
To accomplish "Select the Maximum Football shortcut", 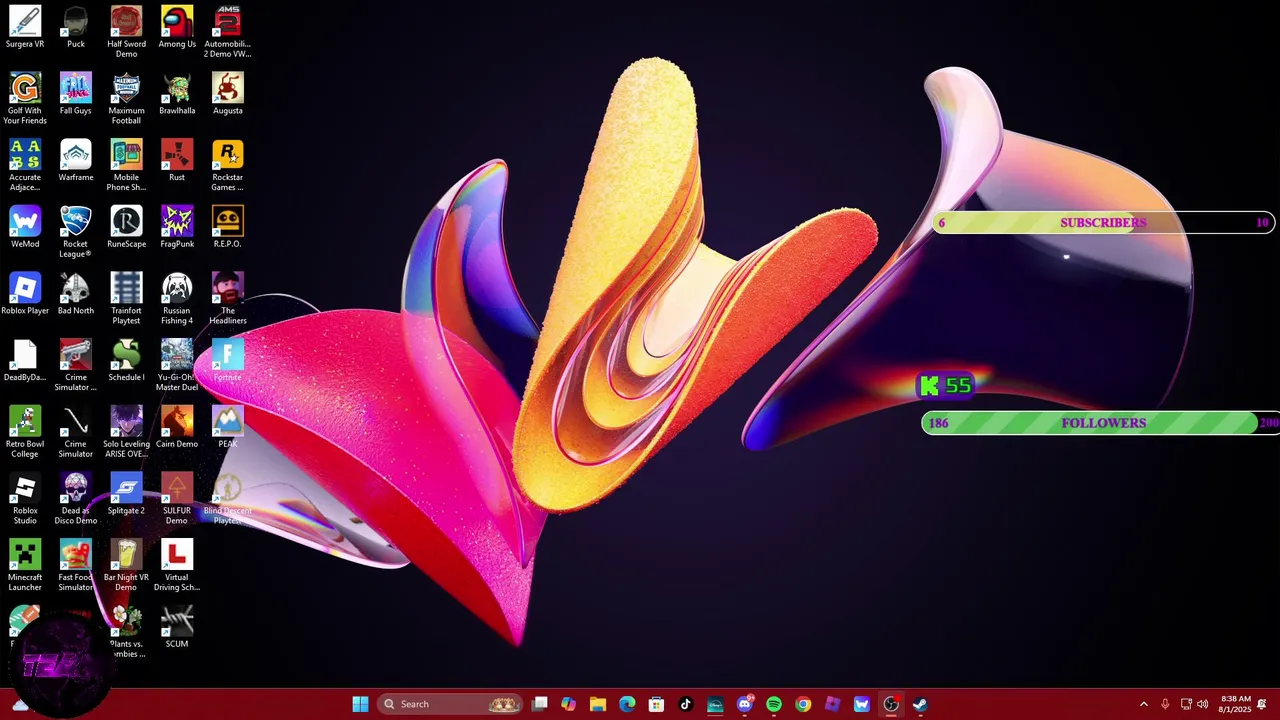I will pyautogui.click(x=126, y=98).
